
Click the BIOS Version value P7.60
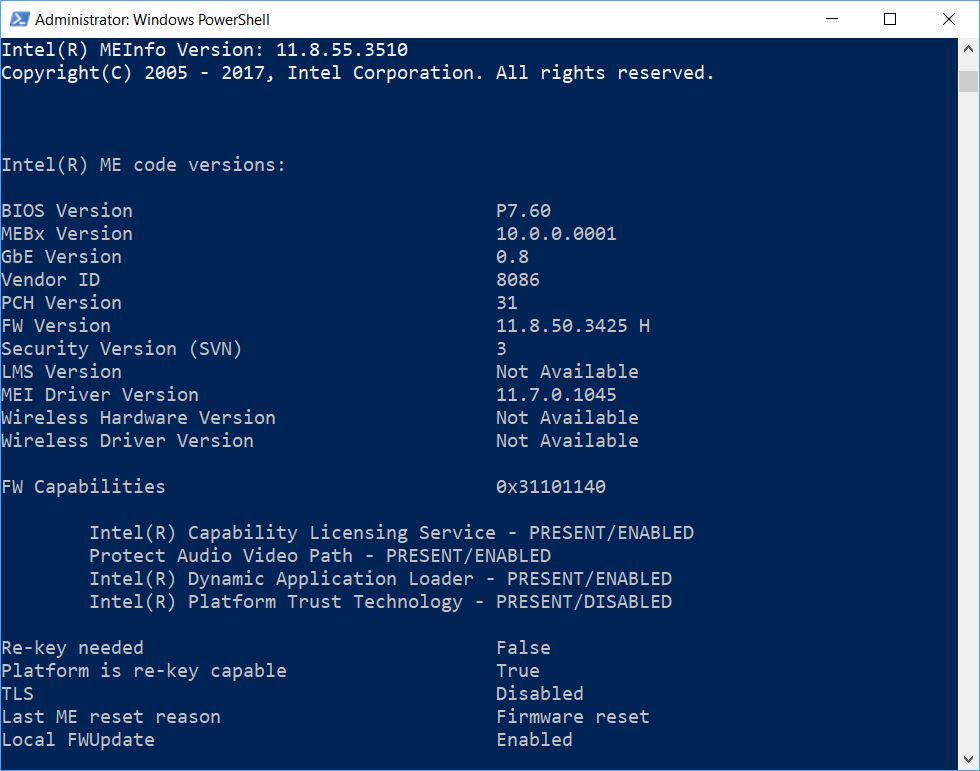pyautogui.click(x=523, y=211)
